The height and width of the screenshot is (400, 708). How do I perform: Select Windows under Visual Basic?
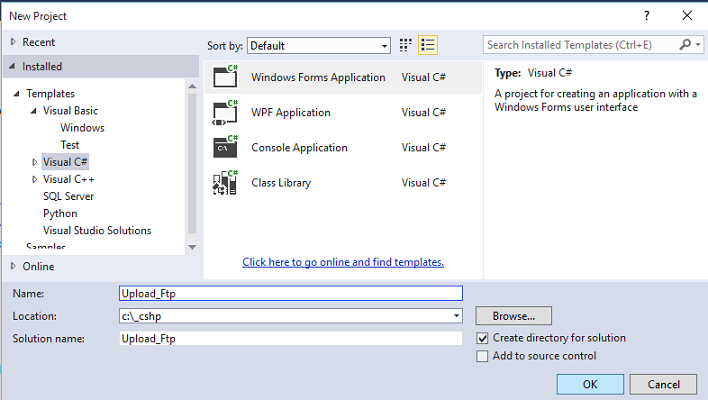(x=82, y=128)
